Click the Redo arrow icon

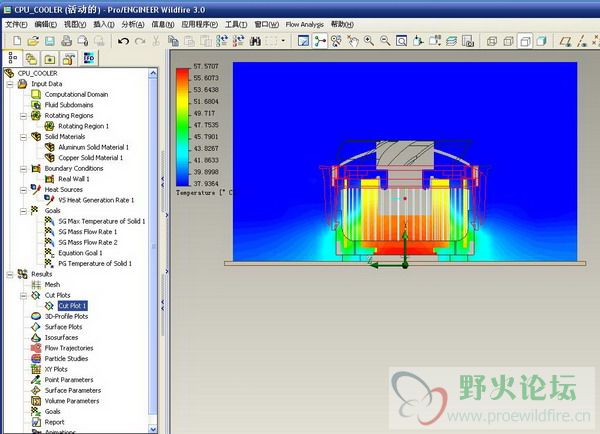(141, 41)
